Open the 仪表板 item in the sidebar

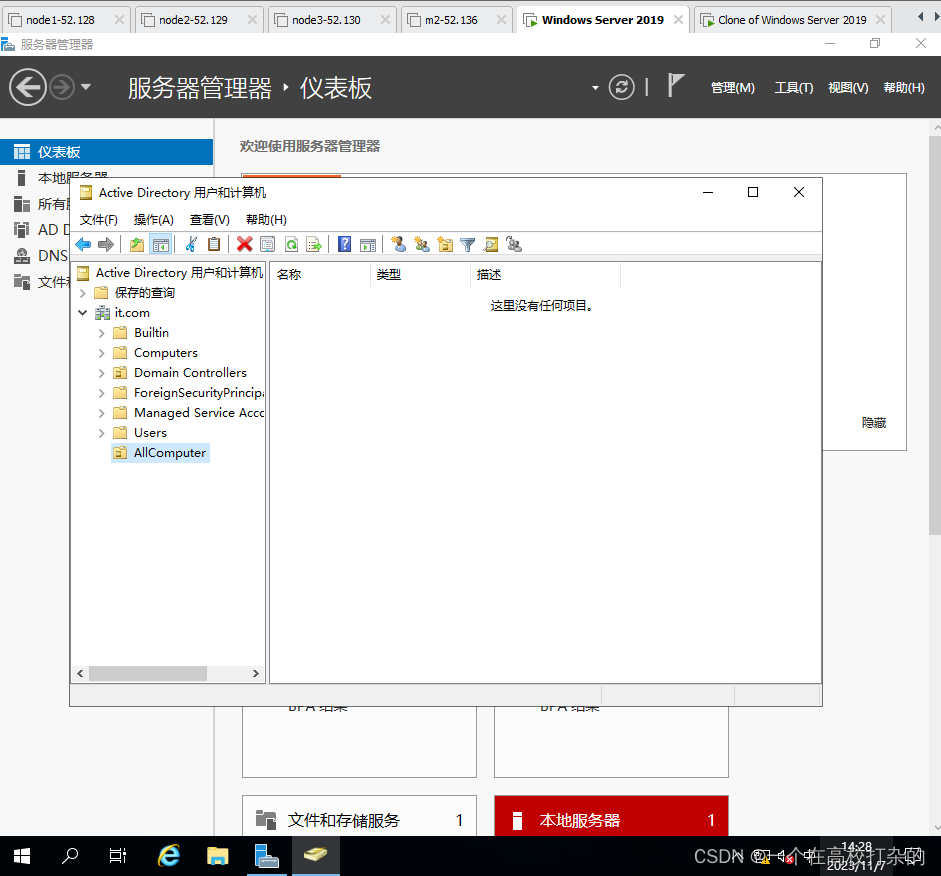point(107,152)
